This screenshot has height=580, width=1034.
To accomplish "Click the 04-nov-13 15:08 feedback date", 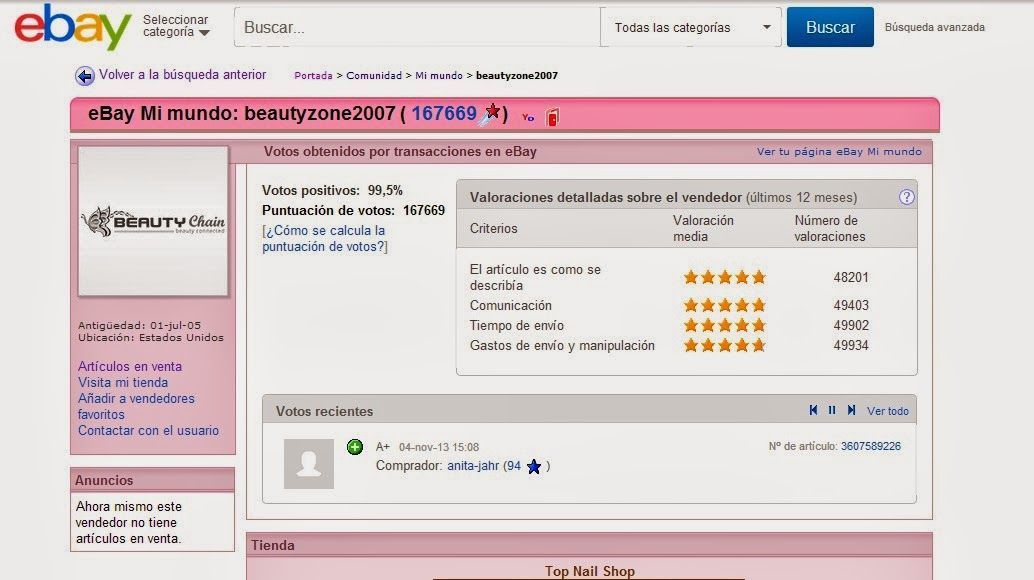I will point(439,447).
